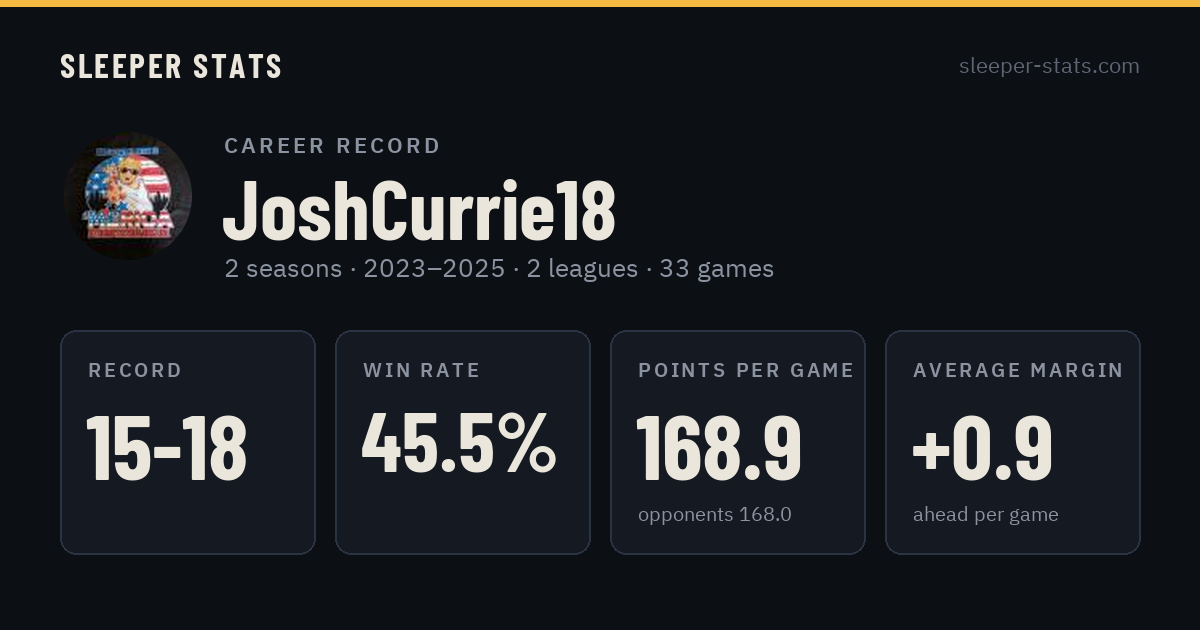
Task: Select the JoshCurrie18 username heading
Action: coord(419,211)
